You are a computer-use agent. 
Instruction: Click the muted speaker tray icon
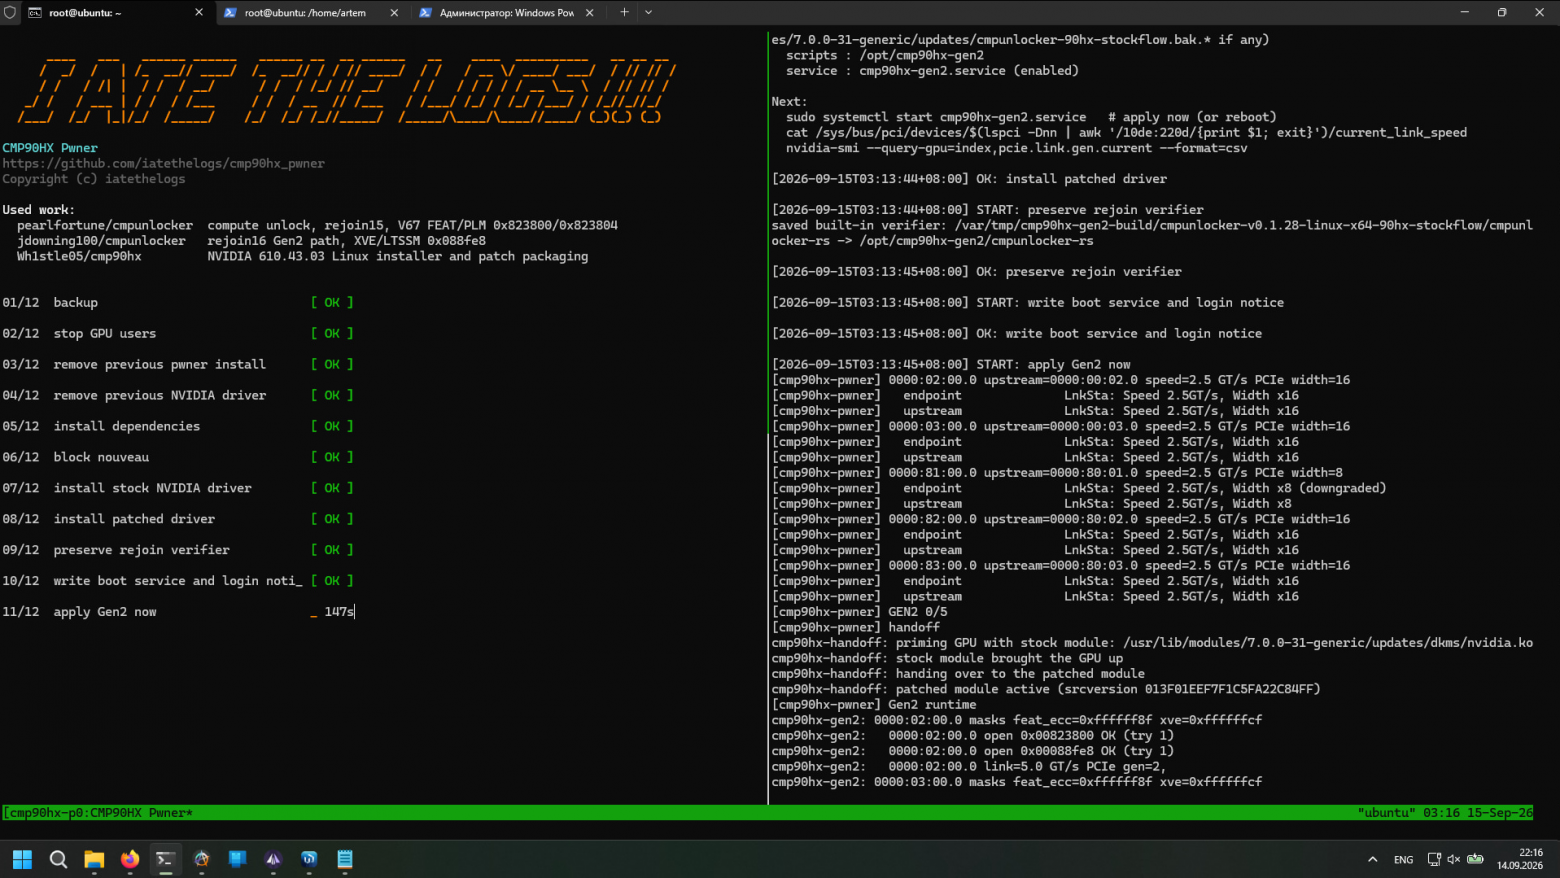pyautogui.click(x=1454, y=859)
